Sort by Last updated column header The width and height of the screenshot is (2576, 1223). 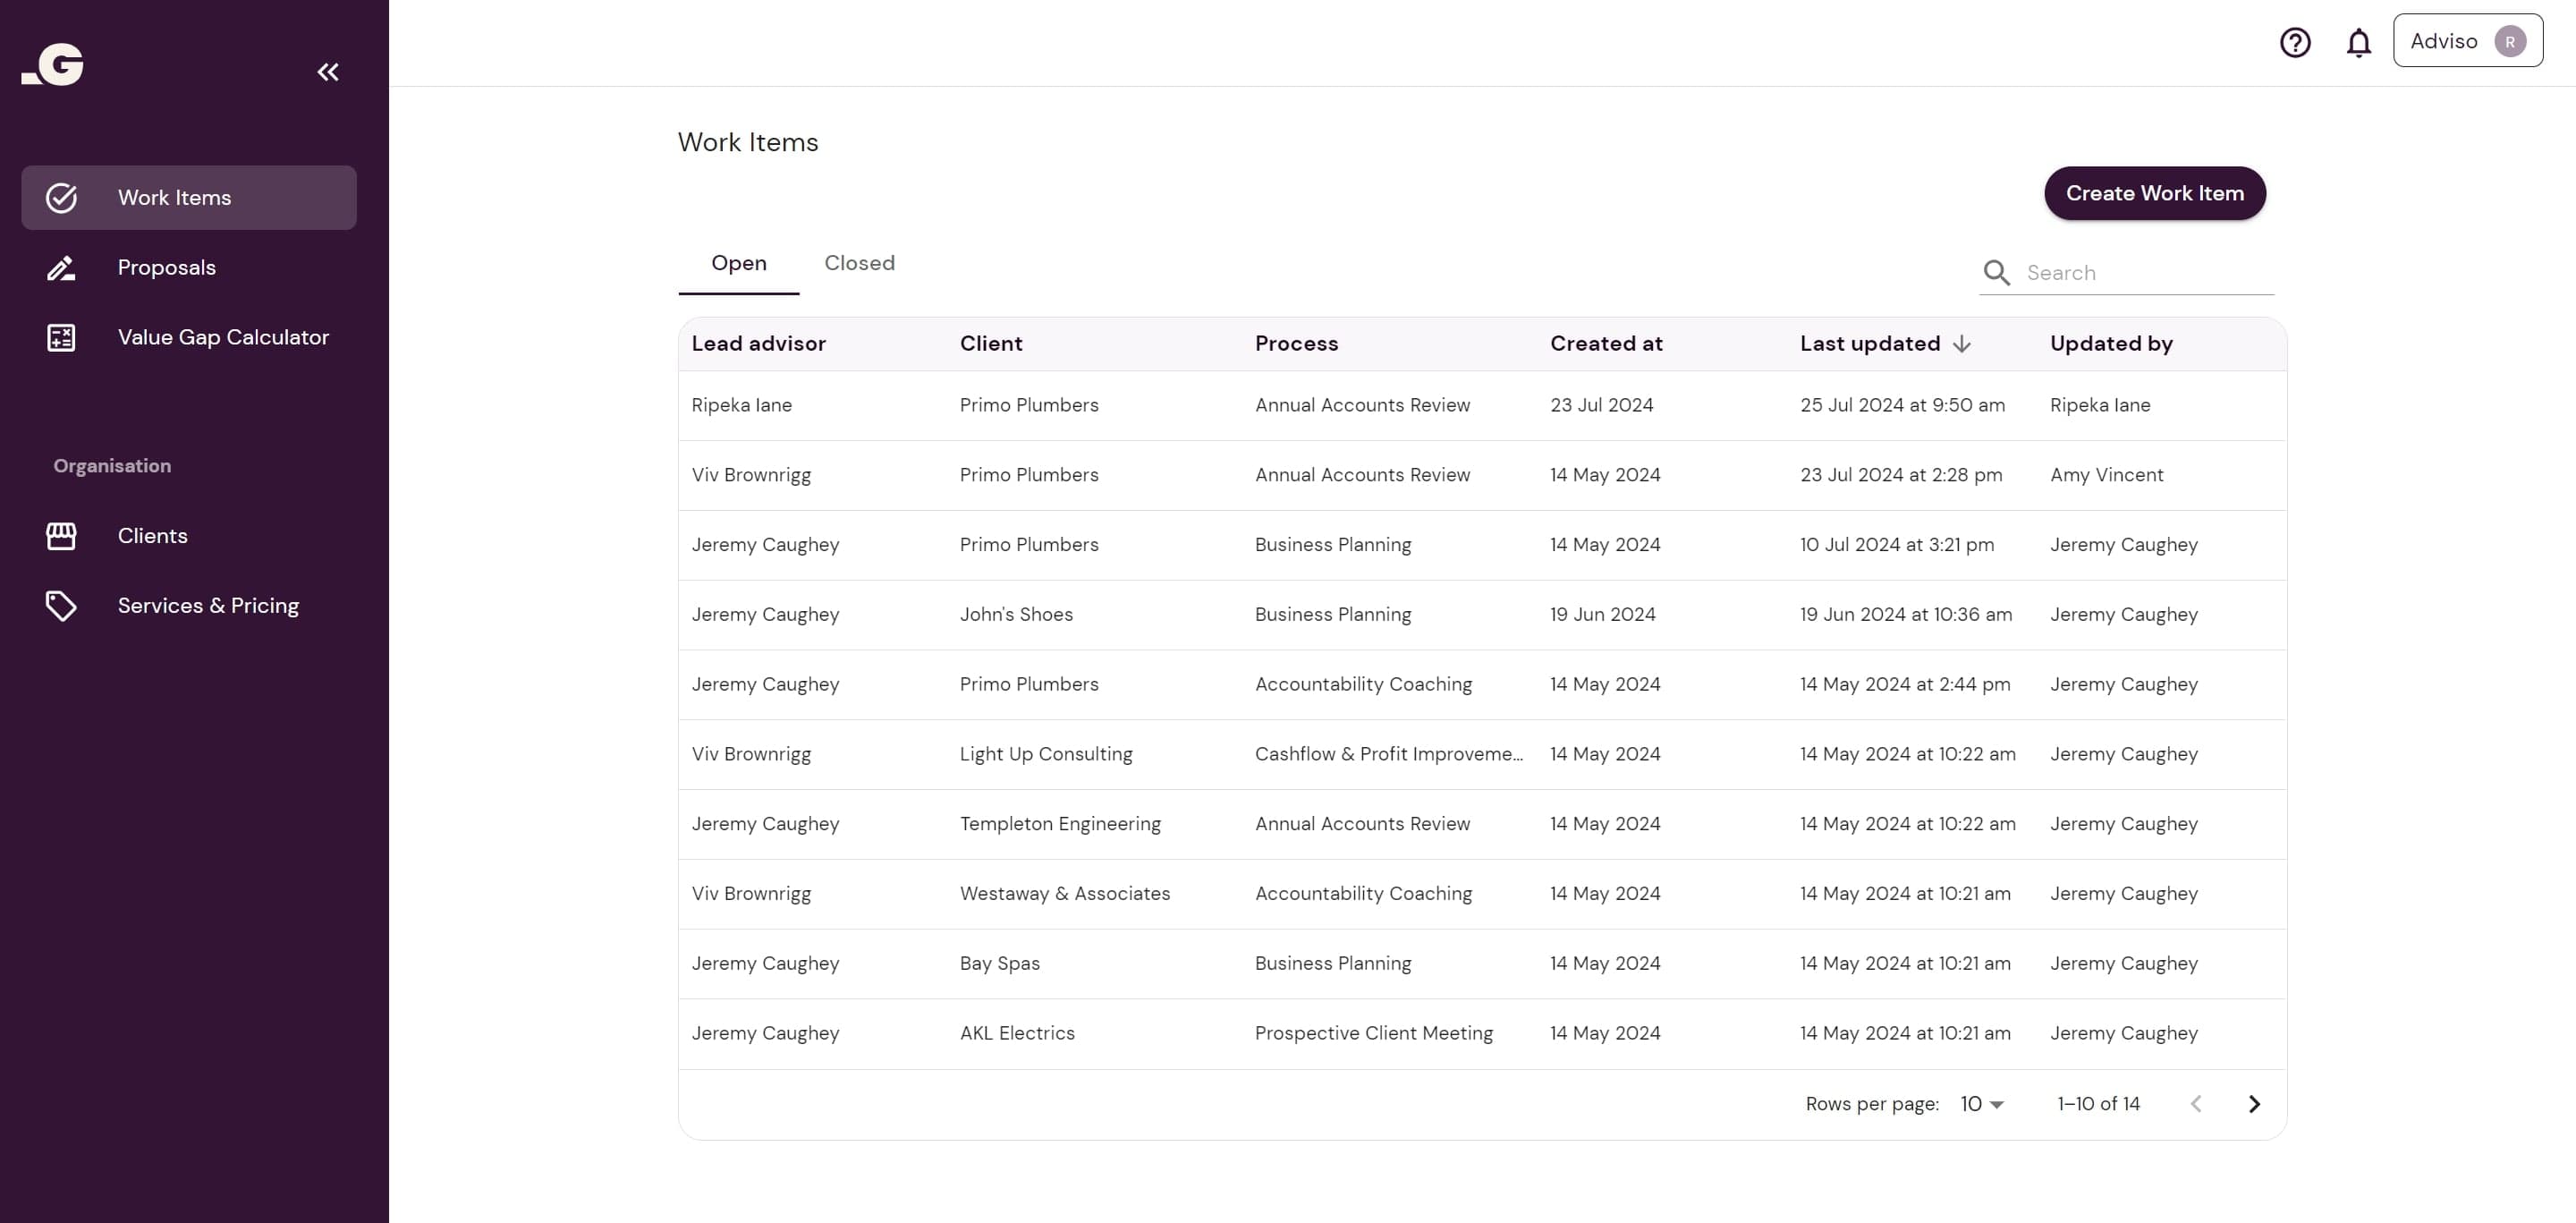pos(1870,344)
